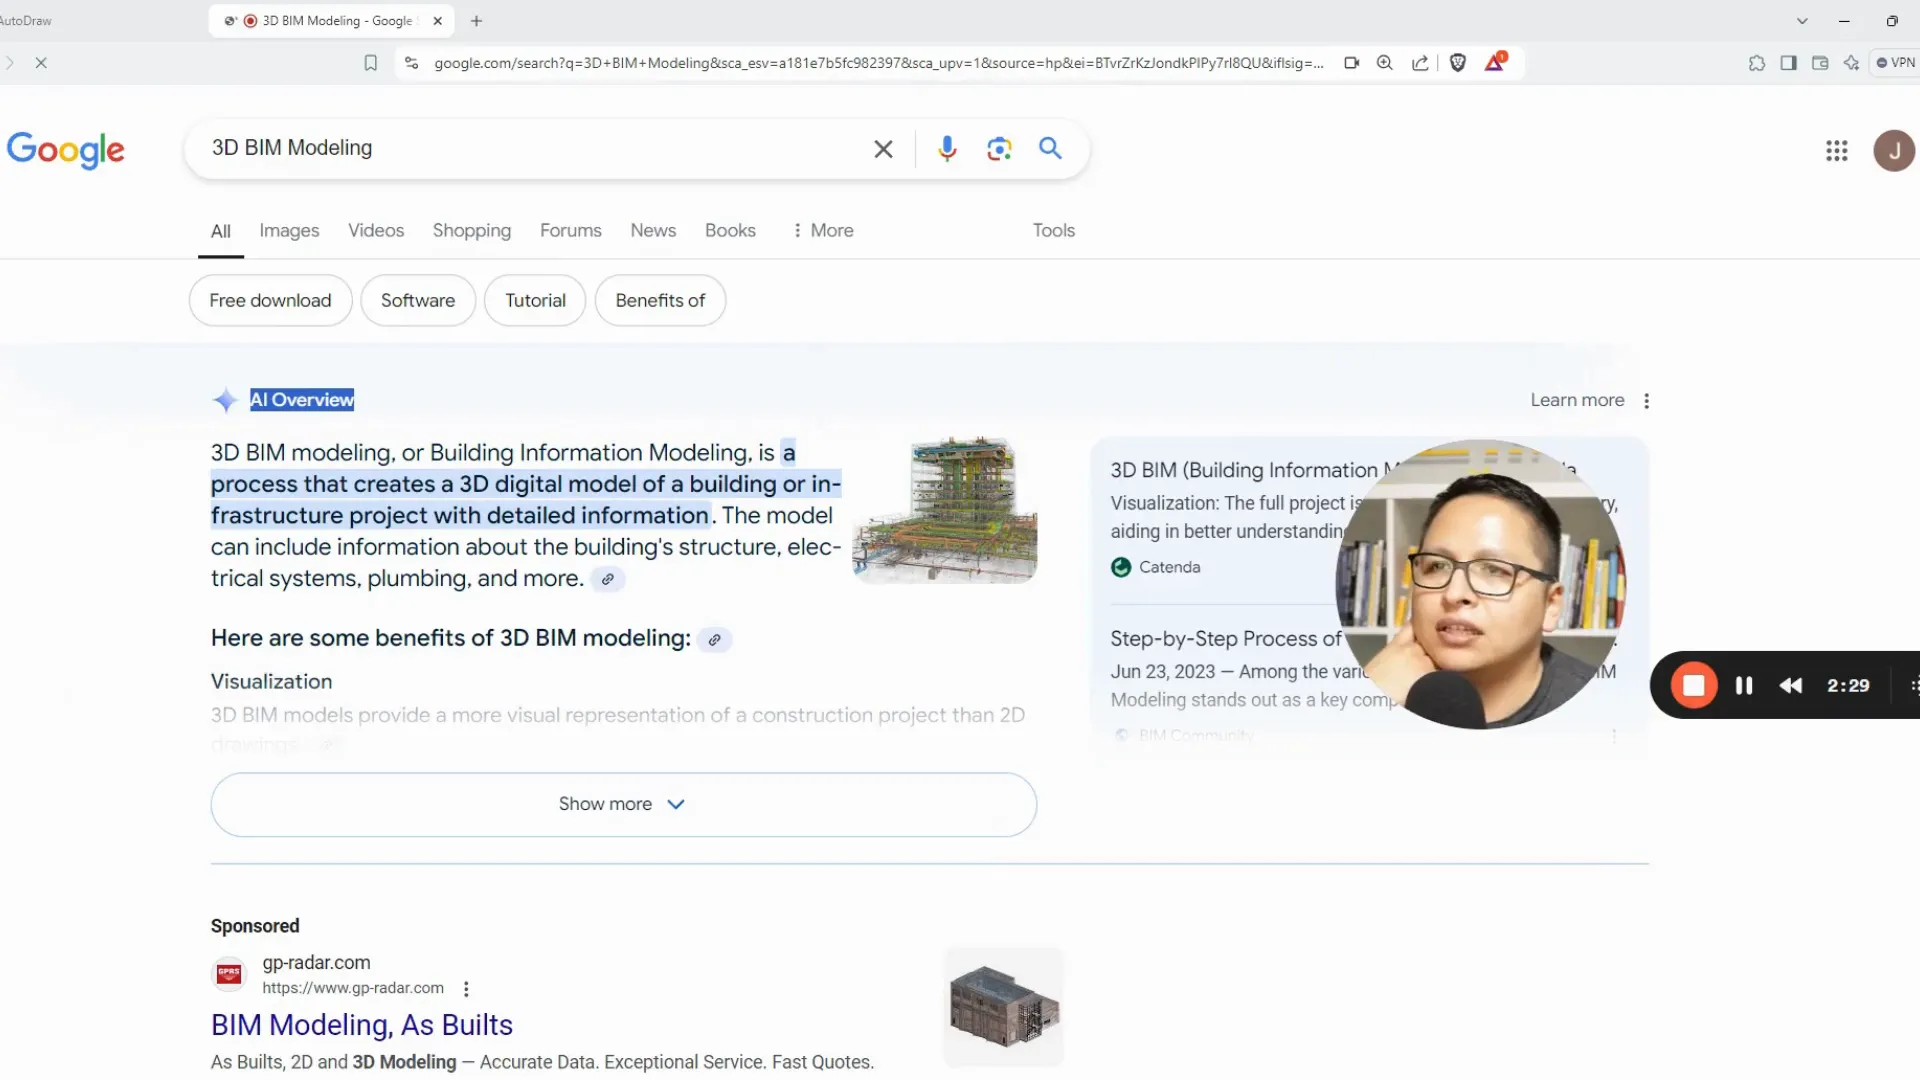Image resolution: width=1920 pixels, height=1080 pixels.
Task: Expand AI Overview with Show more
Action: pos(623,805)
